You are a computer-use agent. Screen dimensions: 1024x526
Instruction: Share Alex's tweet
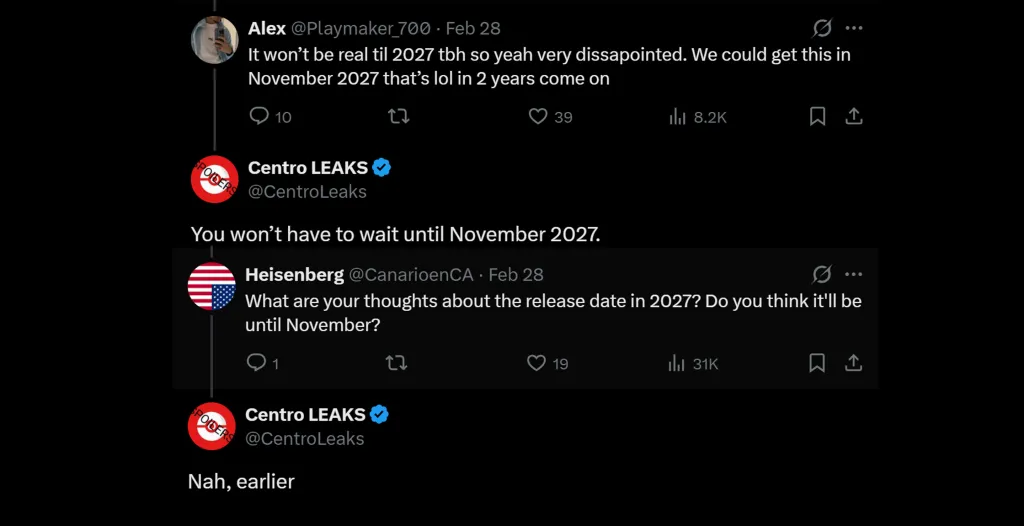pyautogui.click(x=854, y=117)
